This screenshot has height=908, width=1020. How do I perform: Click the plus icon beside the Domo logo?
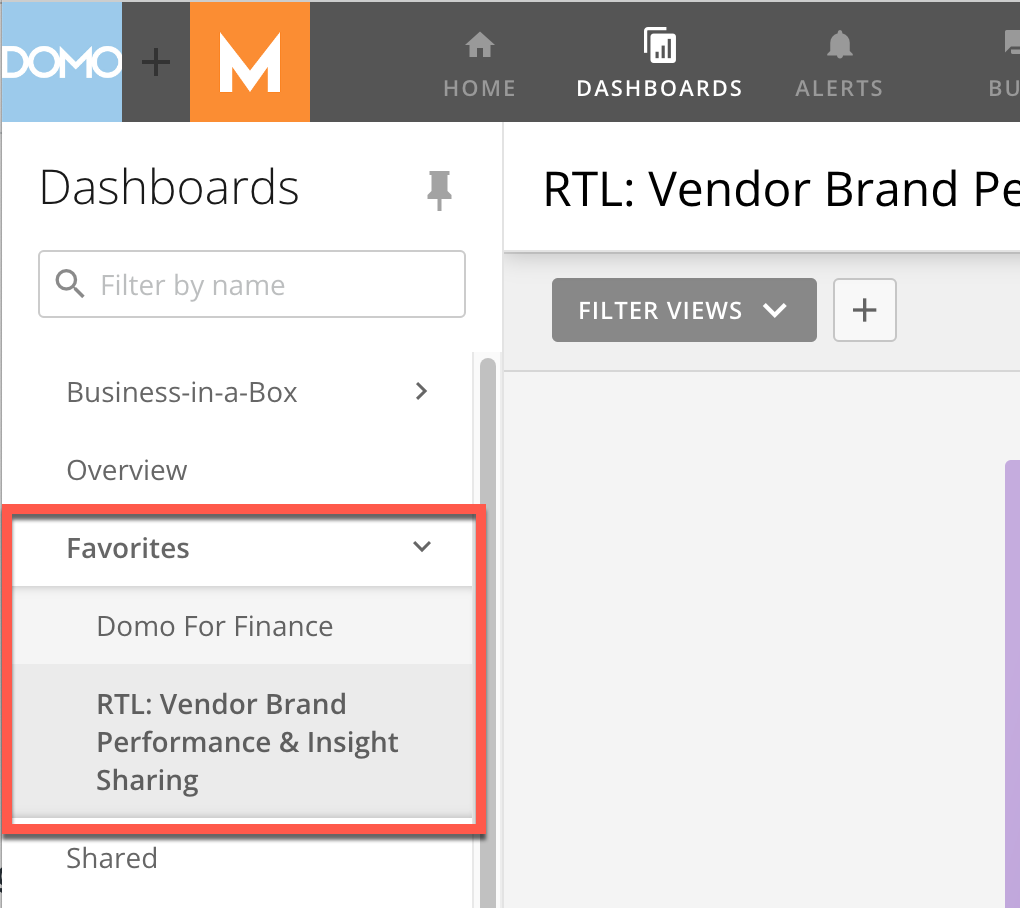tap(156, 61)
